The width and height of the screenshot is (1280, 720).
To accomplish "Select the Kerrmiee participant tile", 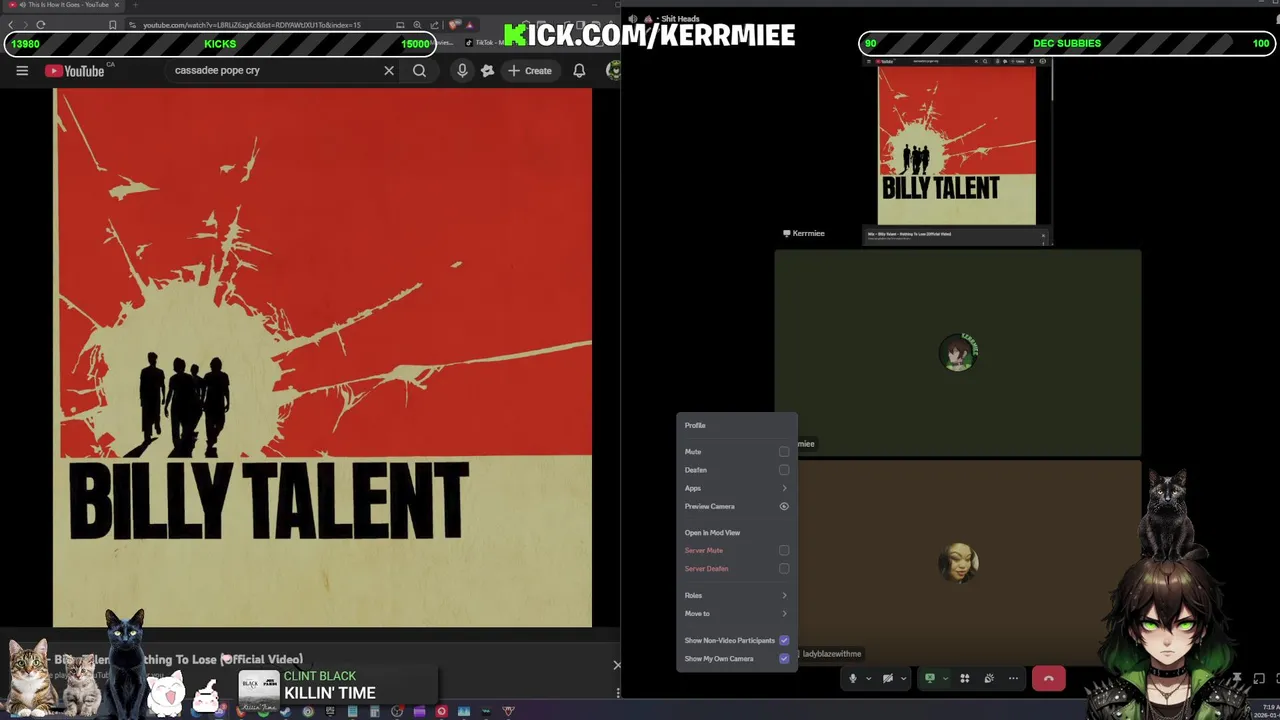I will (957, 353).
